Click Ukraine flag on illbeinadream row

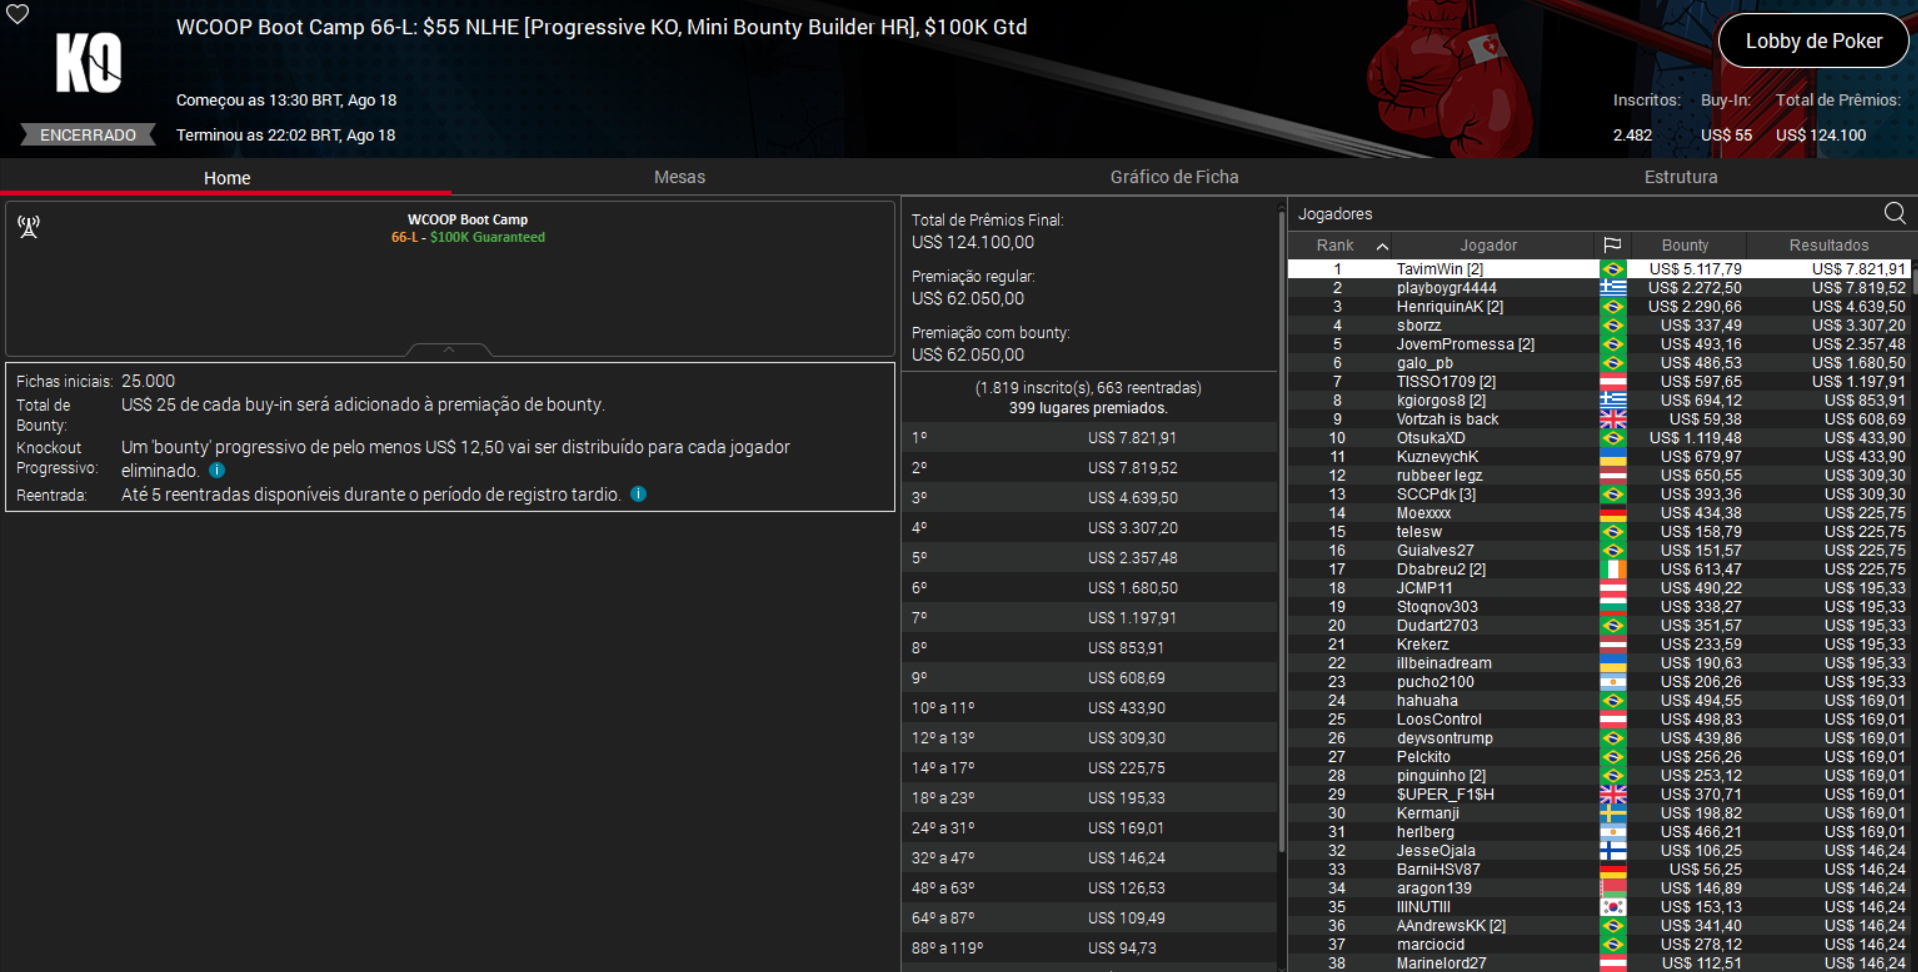[x=1613, y=663]
